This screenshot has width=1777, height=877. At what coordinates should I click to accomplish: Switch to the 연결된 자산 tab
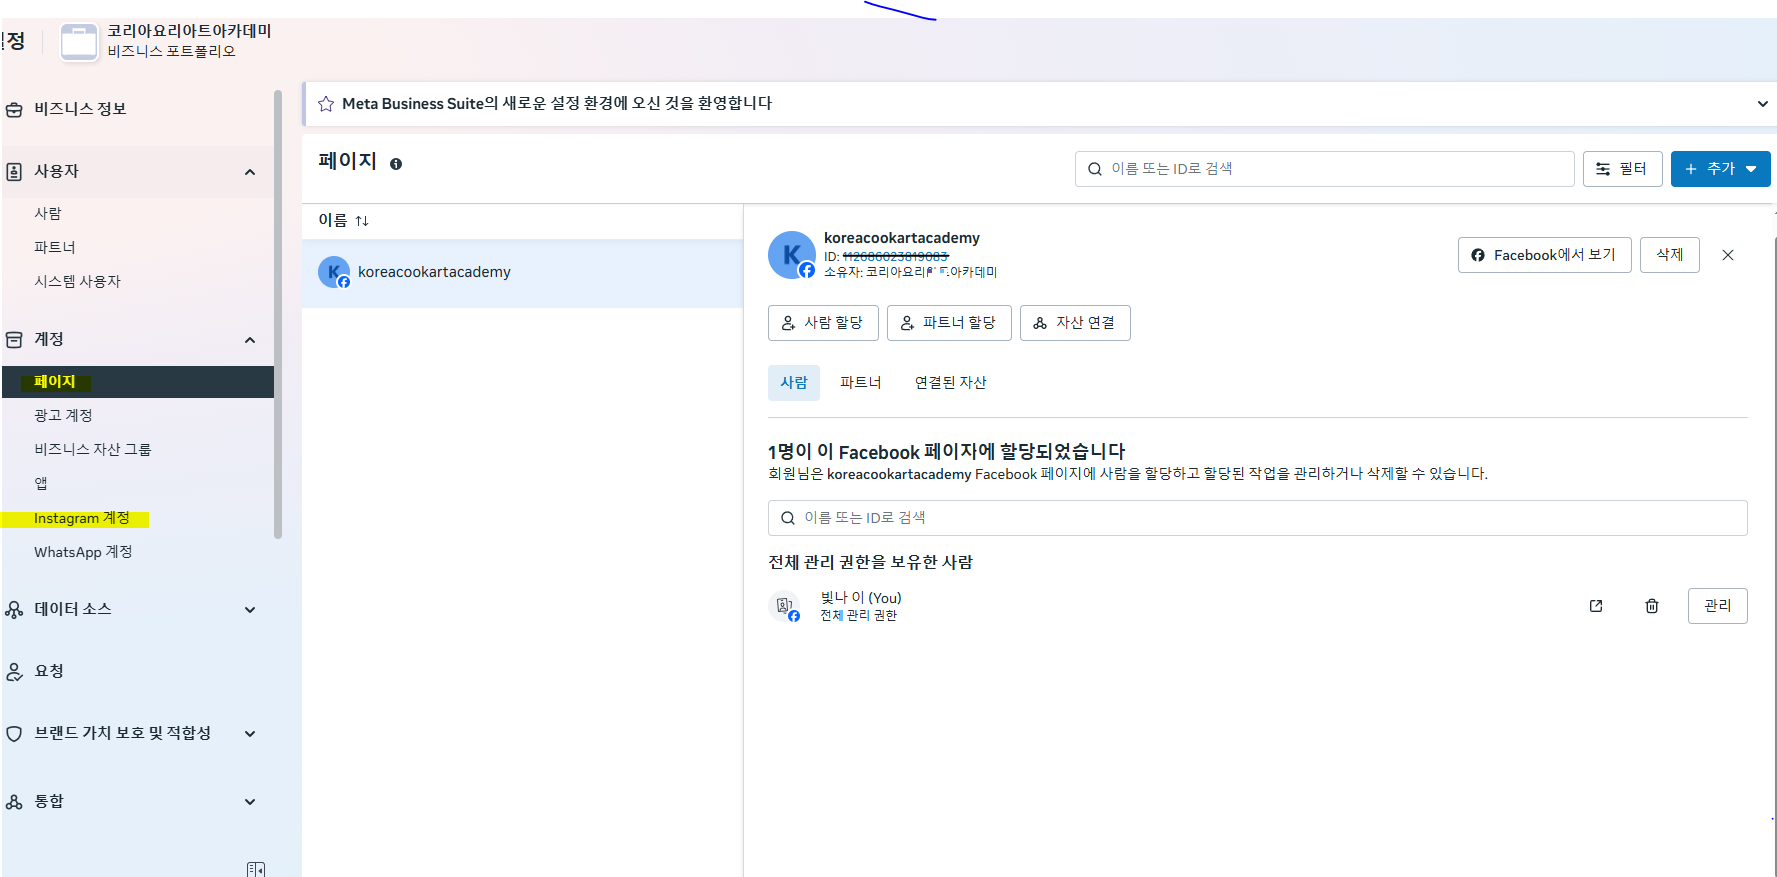(950, 383)
